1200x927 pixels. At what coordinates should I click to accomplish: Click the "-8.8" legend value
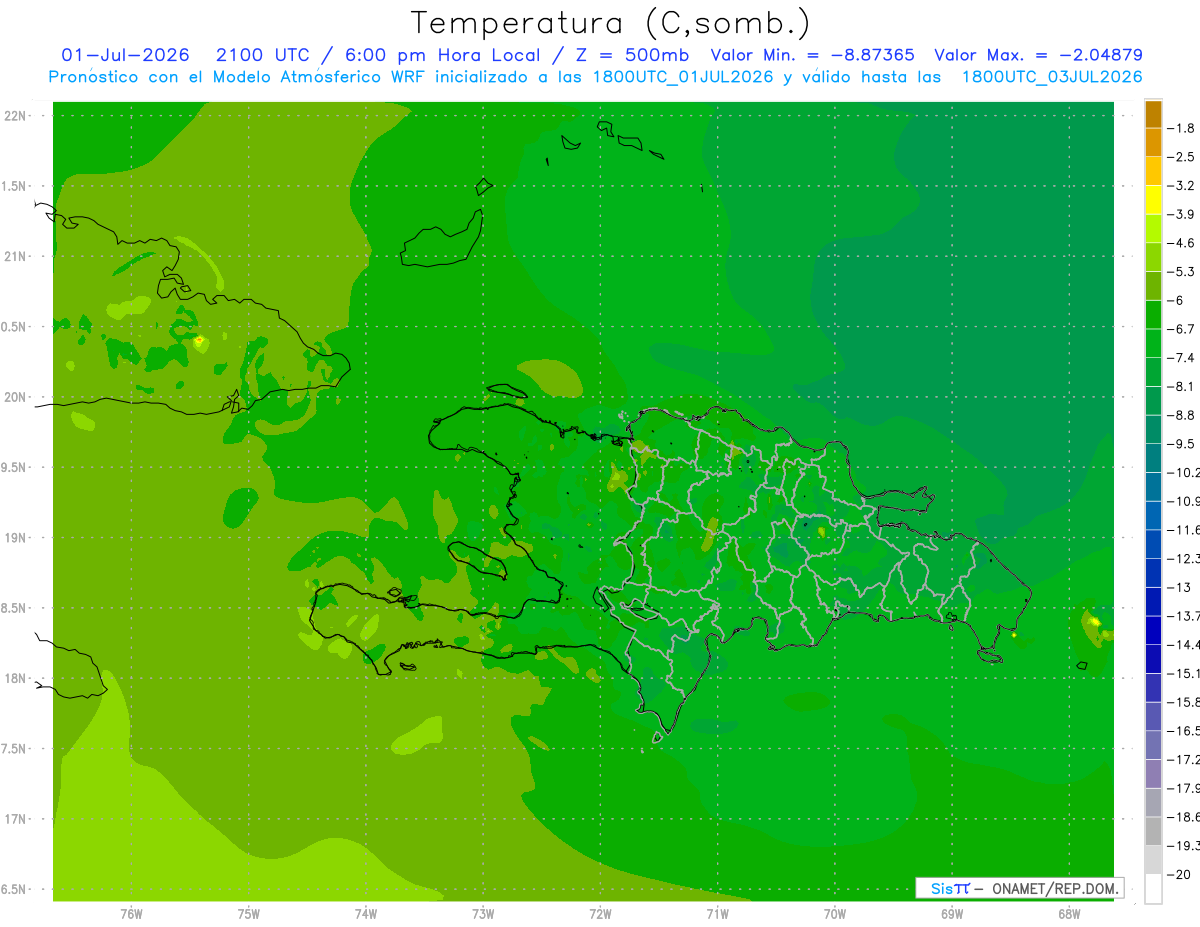click(1181, 415)
